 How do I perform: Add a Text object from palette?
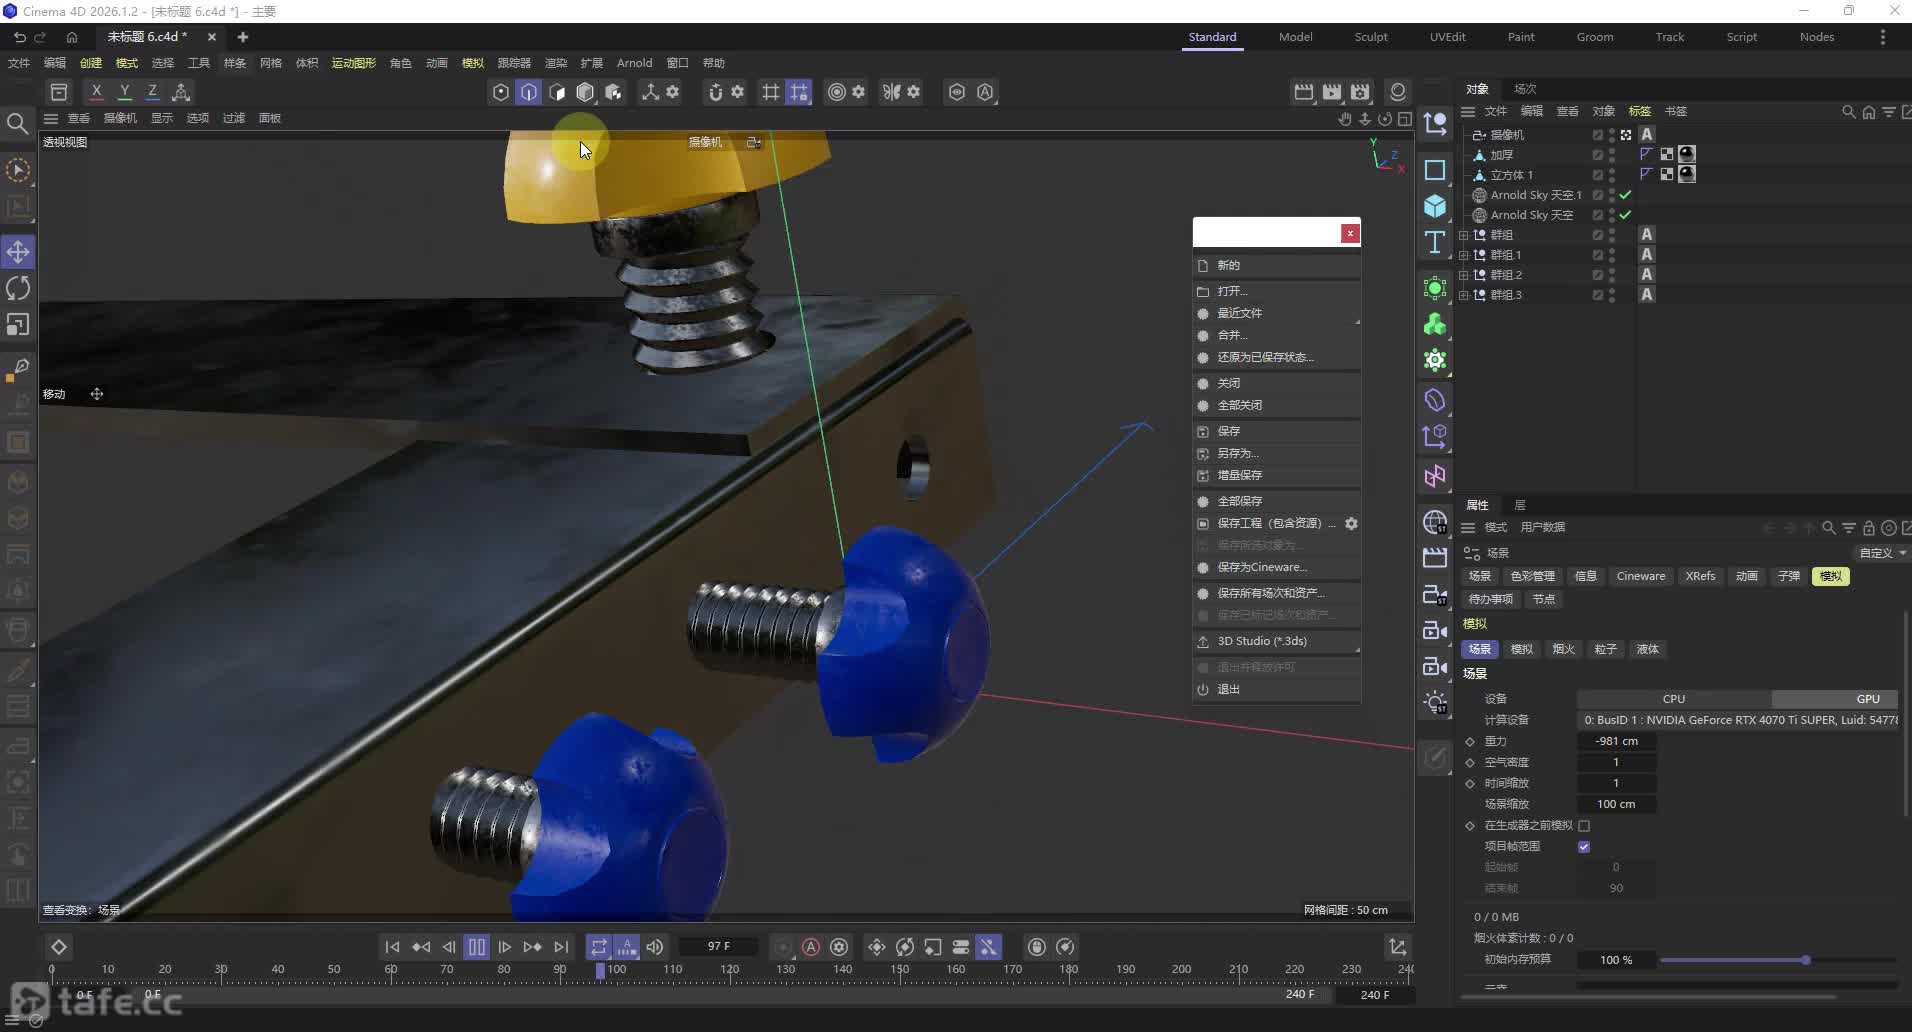(1435, 242)
